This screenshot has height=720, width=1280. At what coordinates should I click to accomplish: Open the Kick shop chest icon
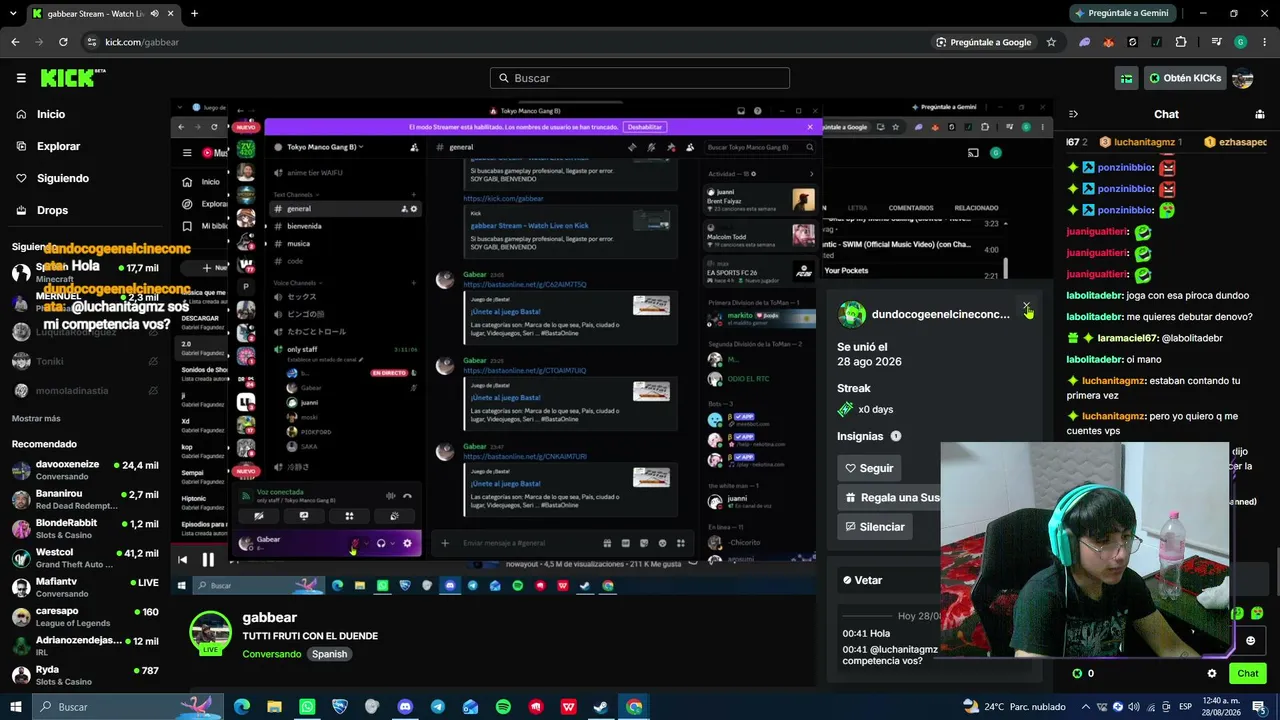coord(1126,78)
